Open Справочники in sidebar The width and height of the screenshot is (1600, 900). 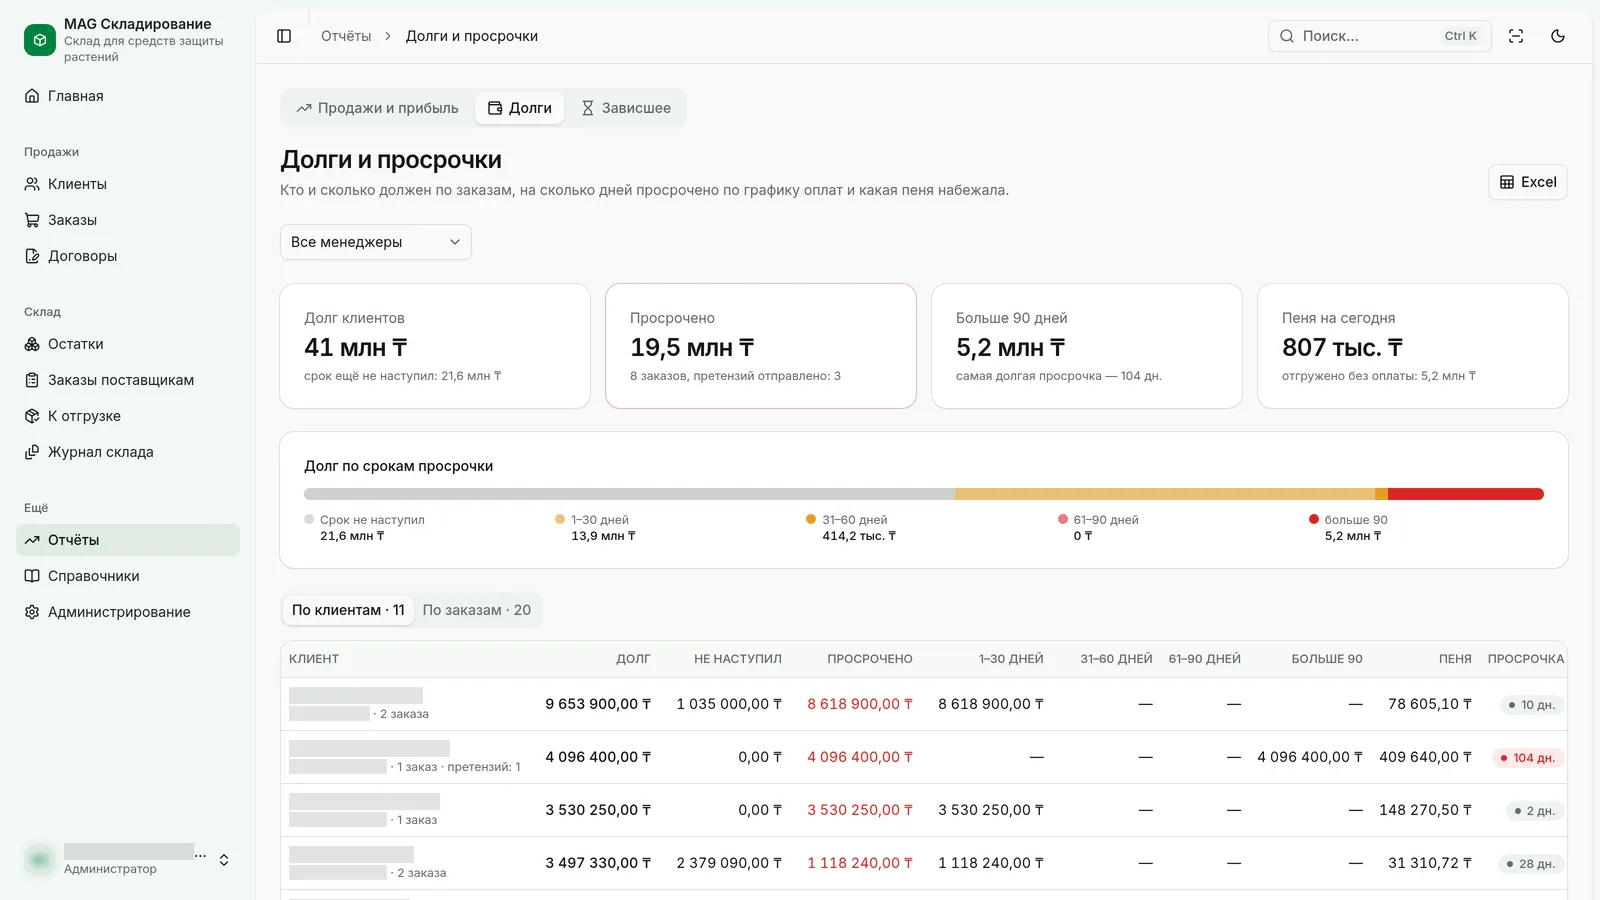(128, 576)
